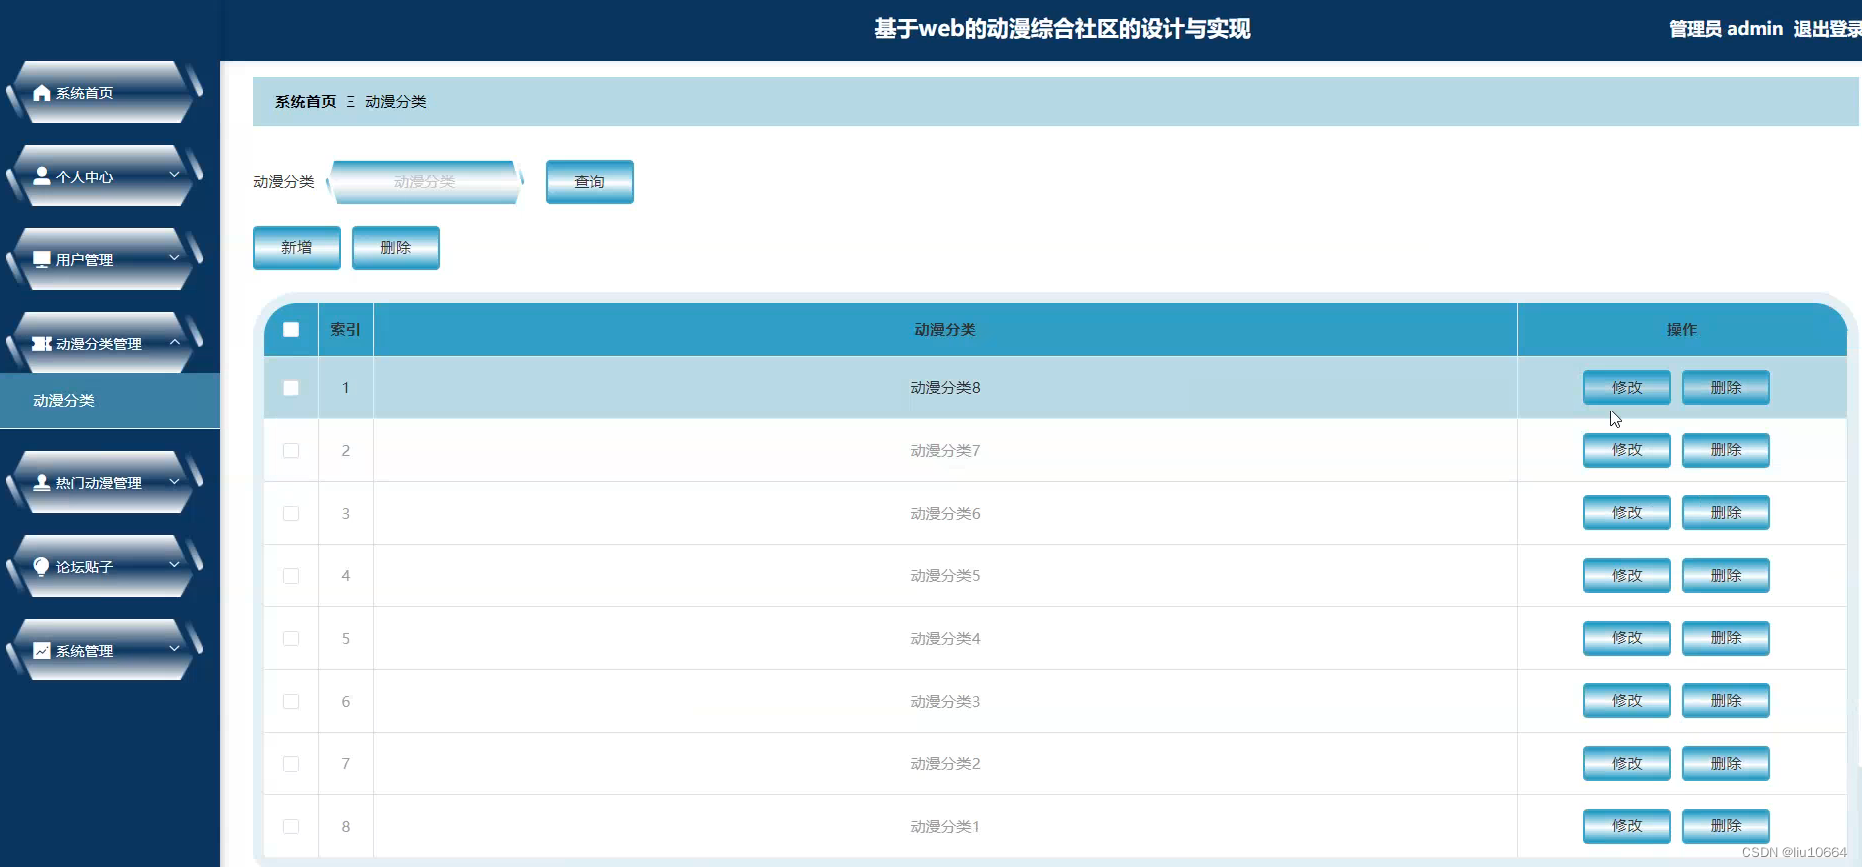
Task: Click the bulk 删除 button above table
Action: coord(396,248)
